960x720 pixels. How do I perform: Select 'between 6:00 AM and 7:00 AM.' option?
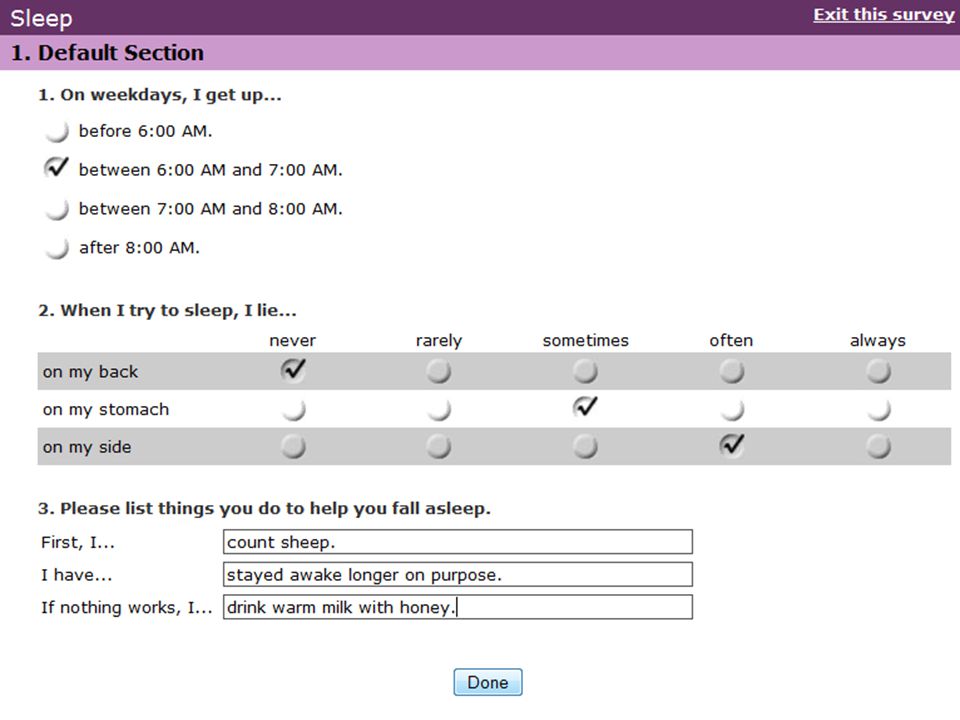click(56, 168)
